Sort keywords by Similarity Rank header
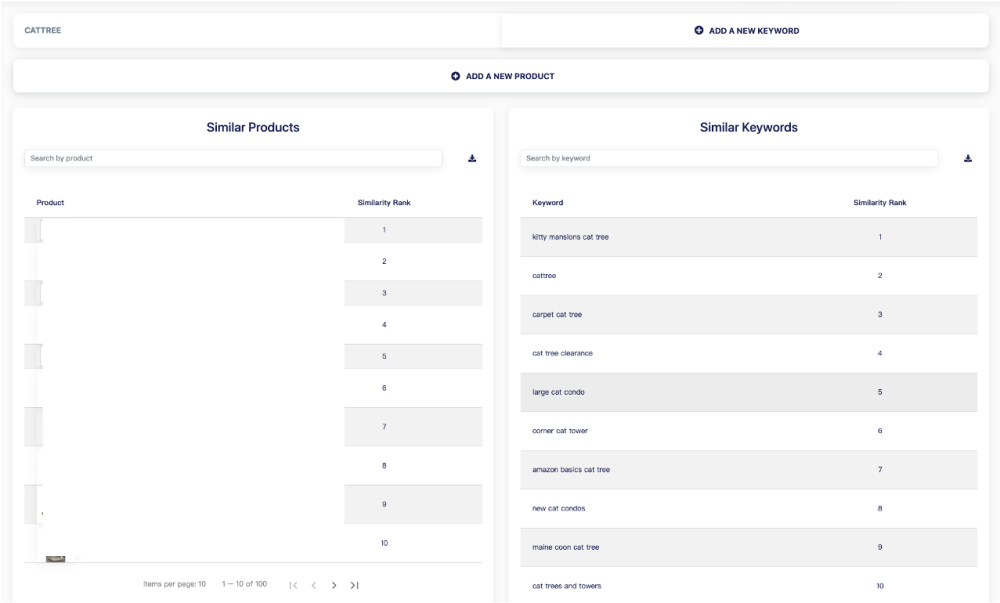The width and height of the screenshot is (1000, 603). [x=879, y=203]
